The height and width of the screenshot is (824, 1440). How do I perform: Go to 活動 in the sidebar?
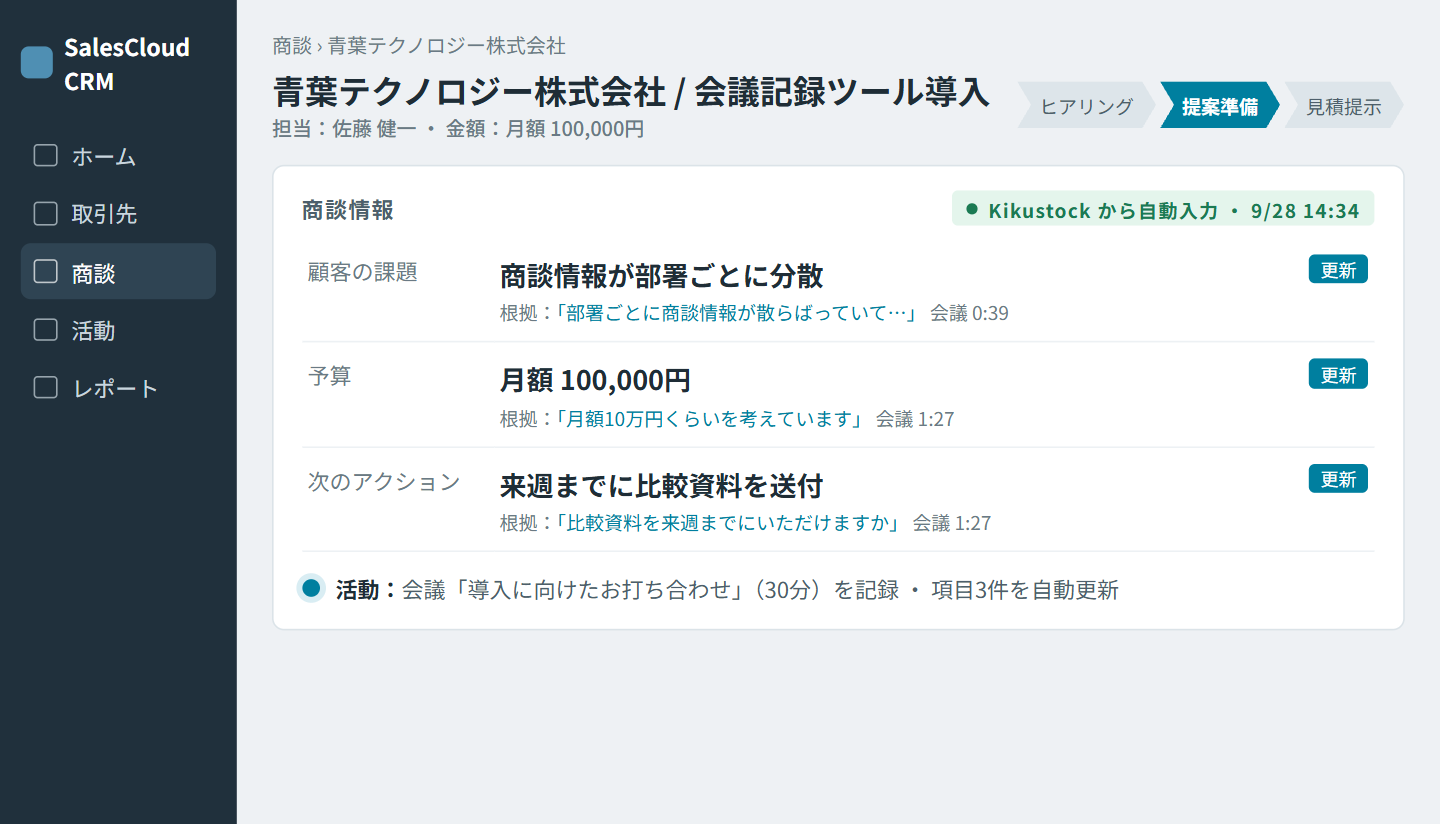tap(118, 330)
